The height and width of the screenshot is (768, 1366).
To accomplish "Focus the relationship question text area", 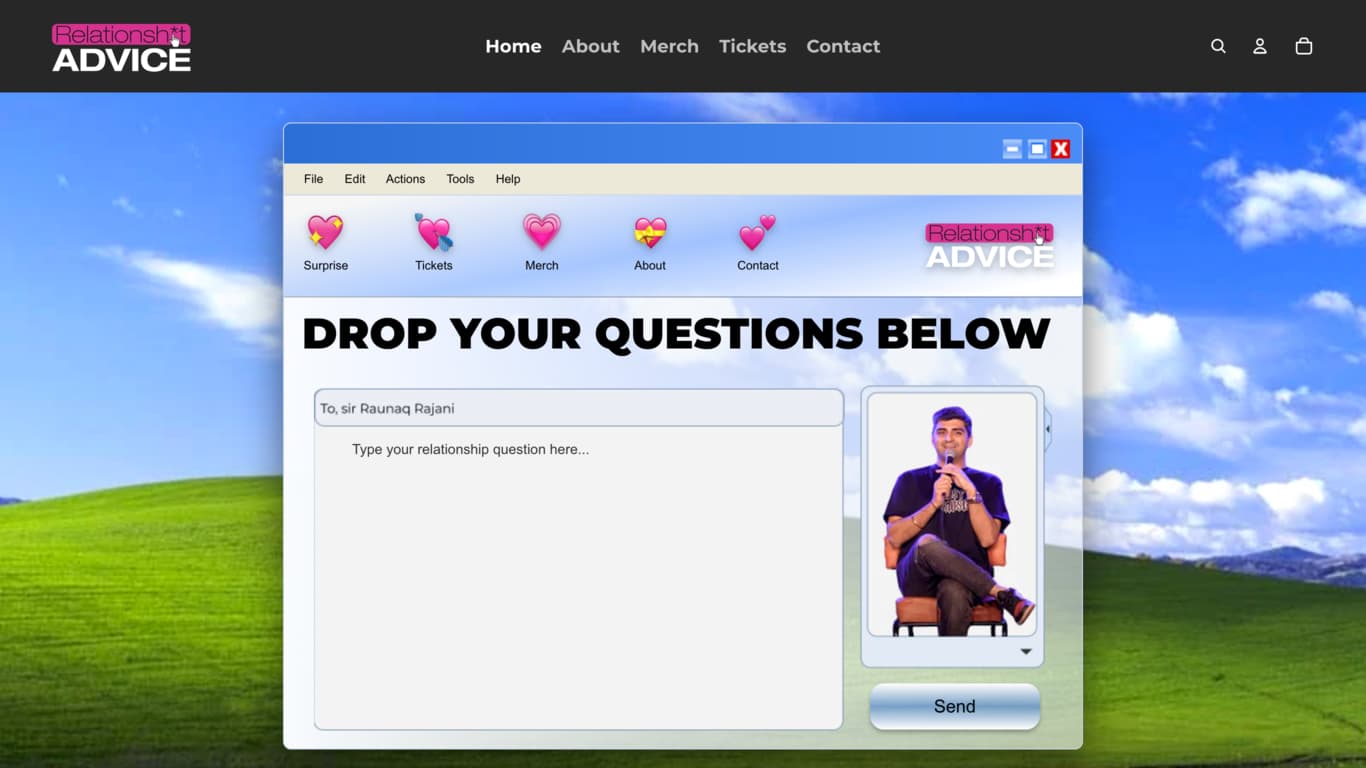I will point(578,578).
